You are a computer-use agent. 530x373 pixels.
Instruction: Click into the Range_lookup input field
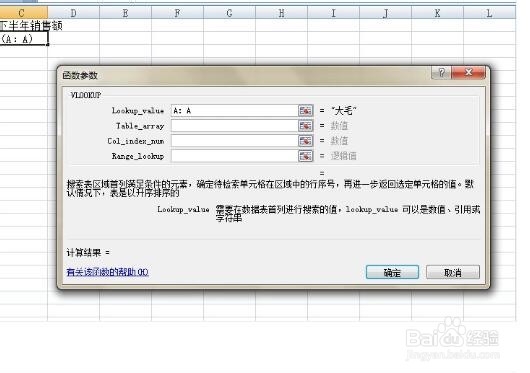(x=234, y=156)
